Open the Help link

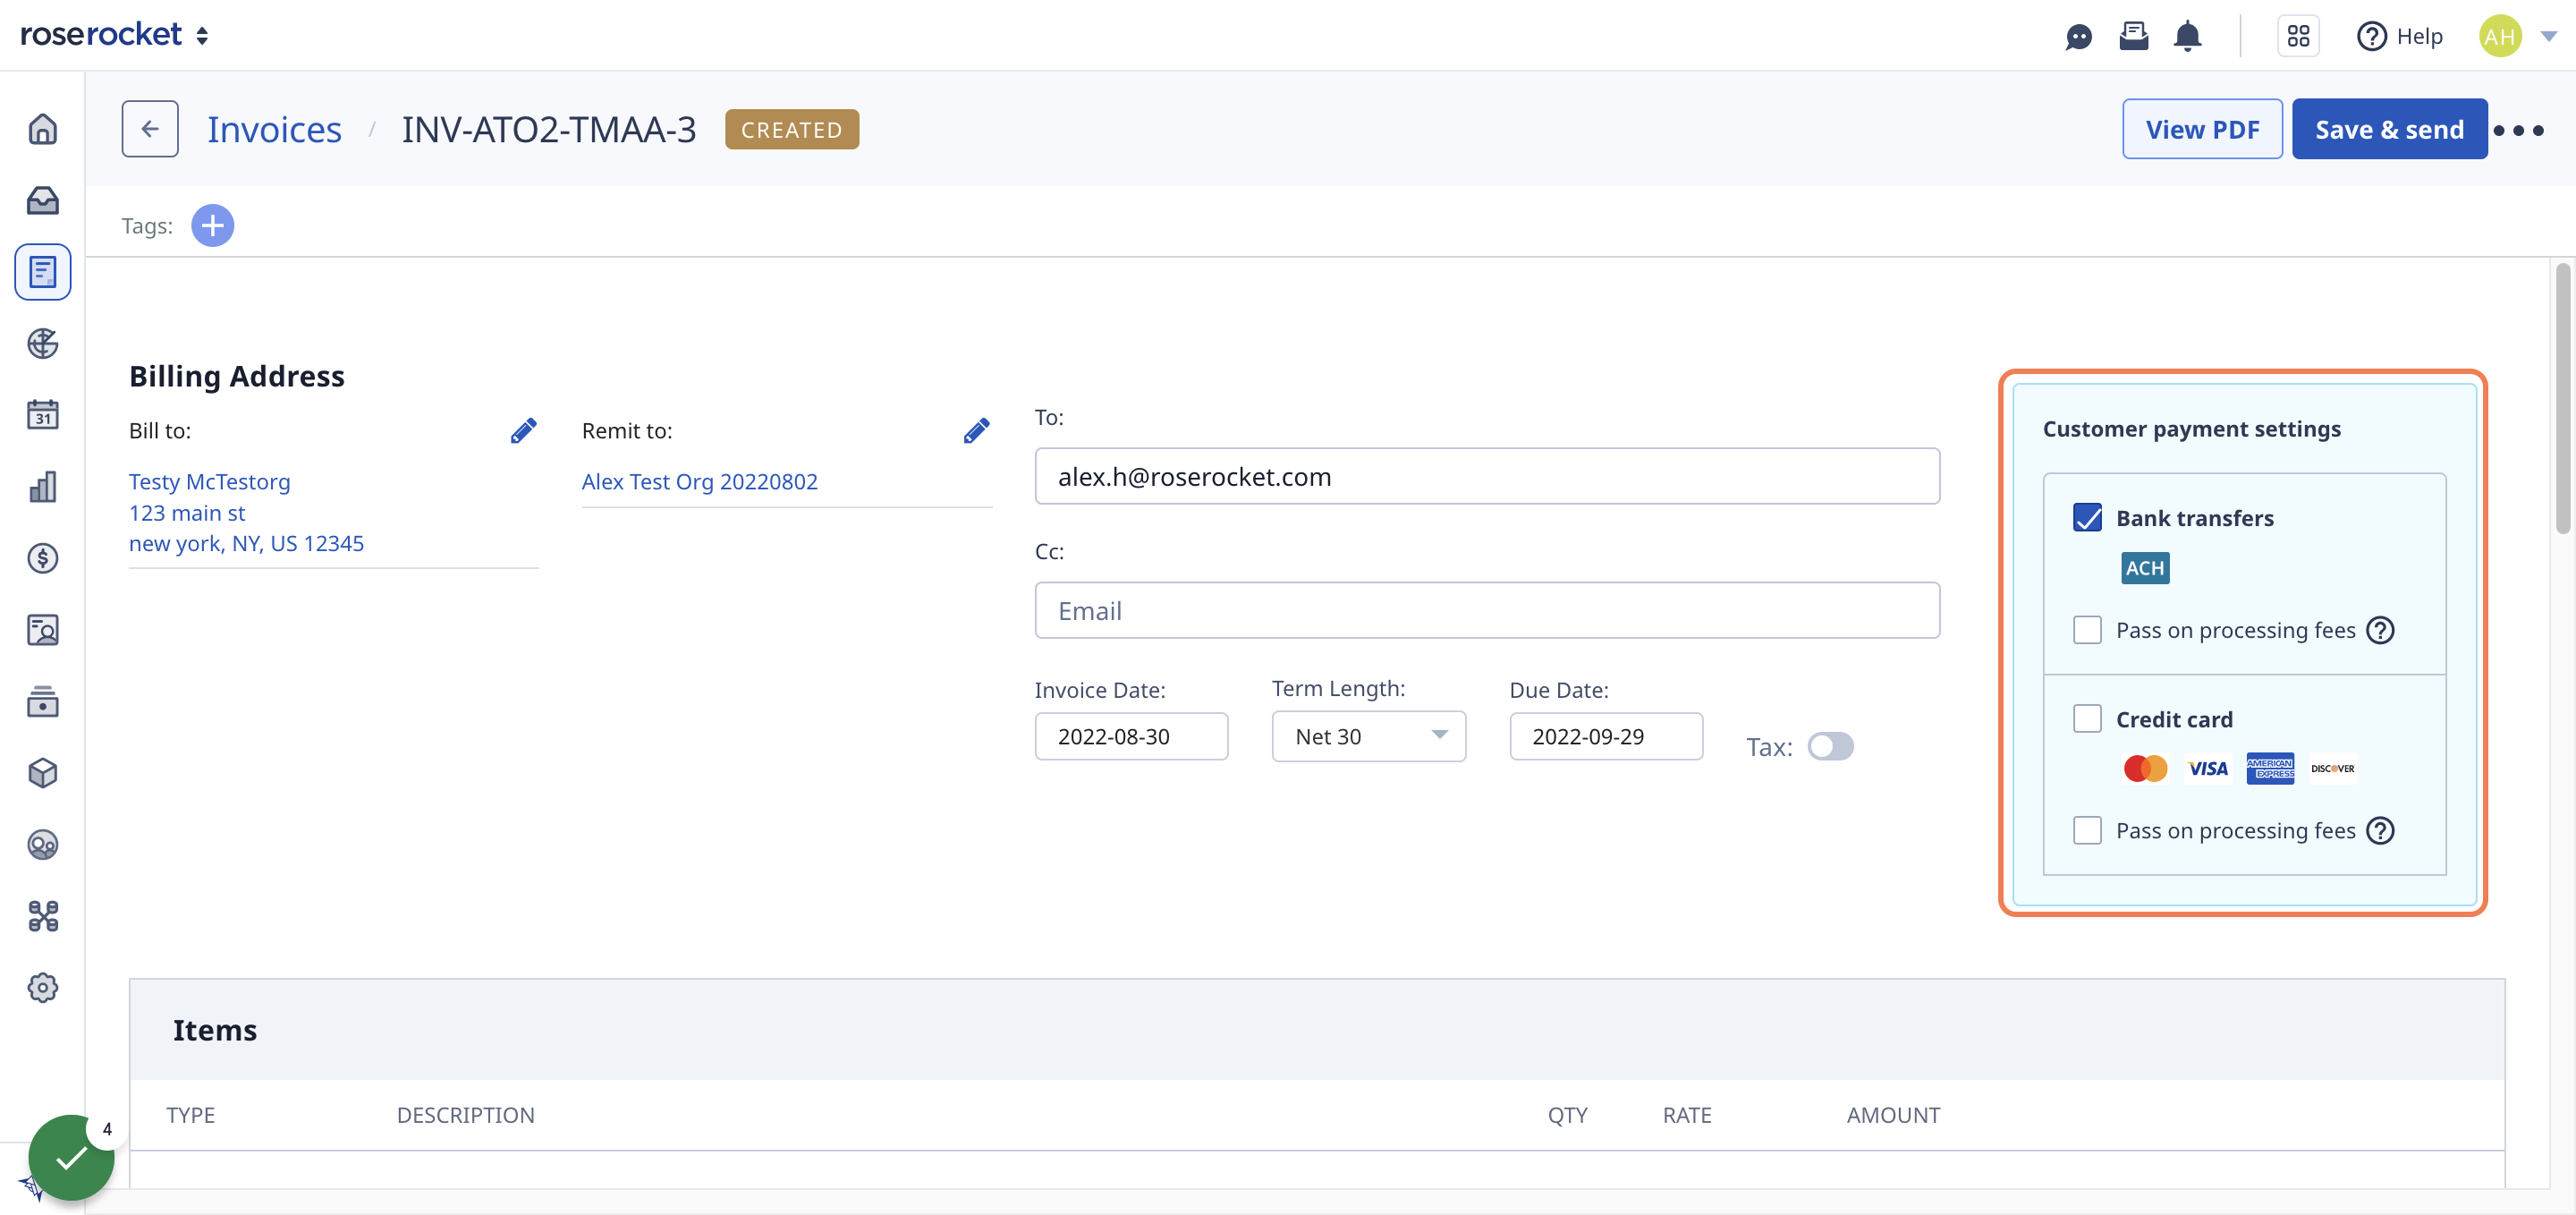2399,36
